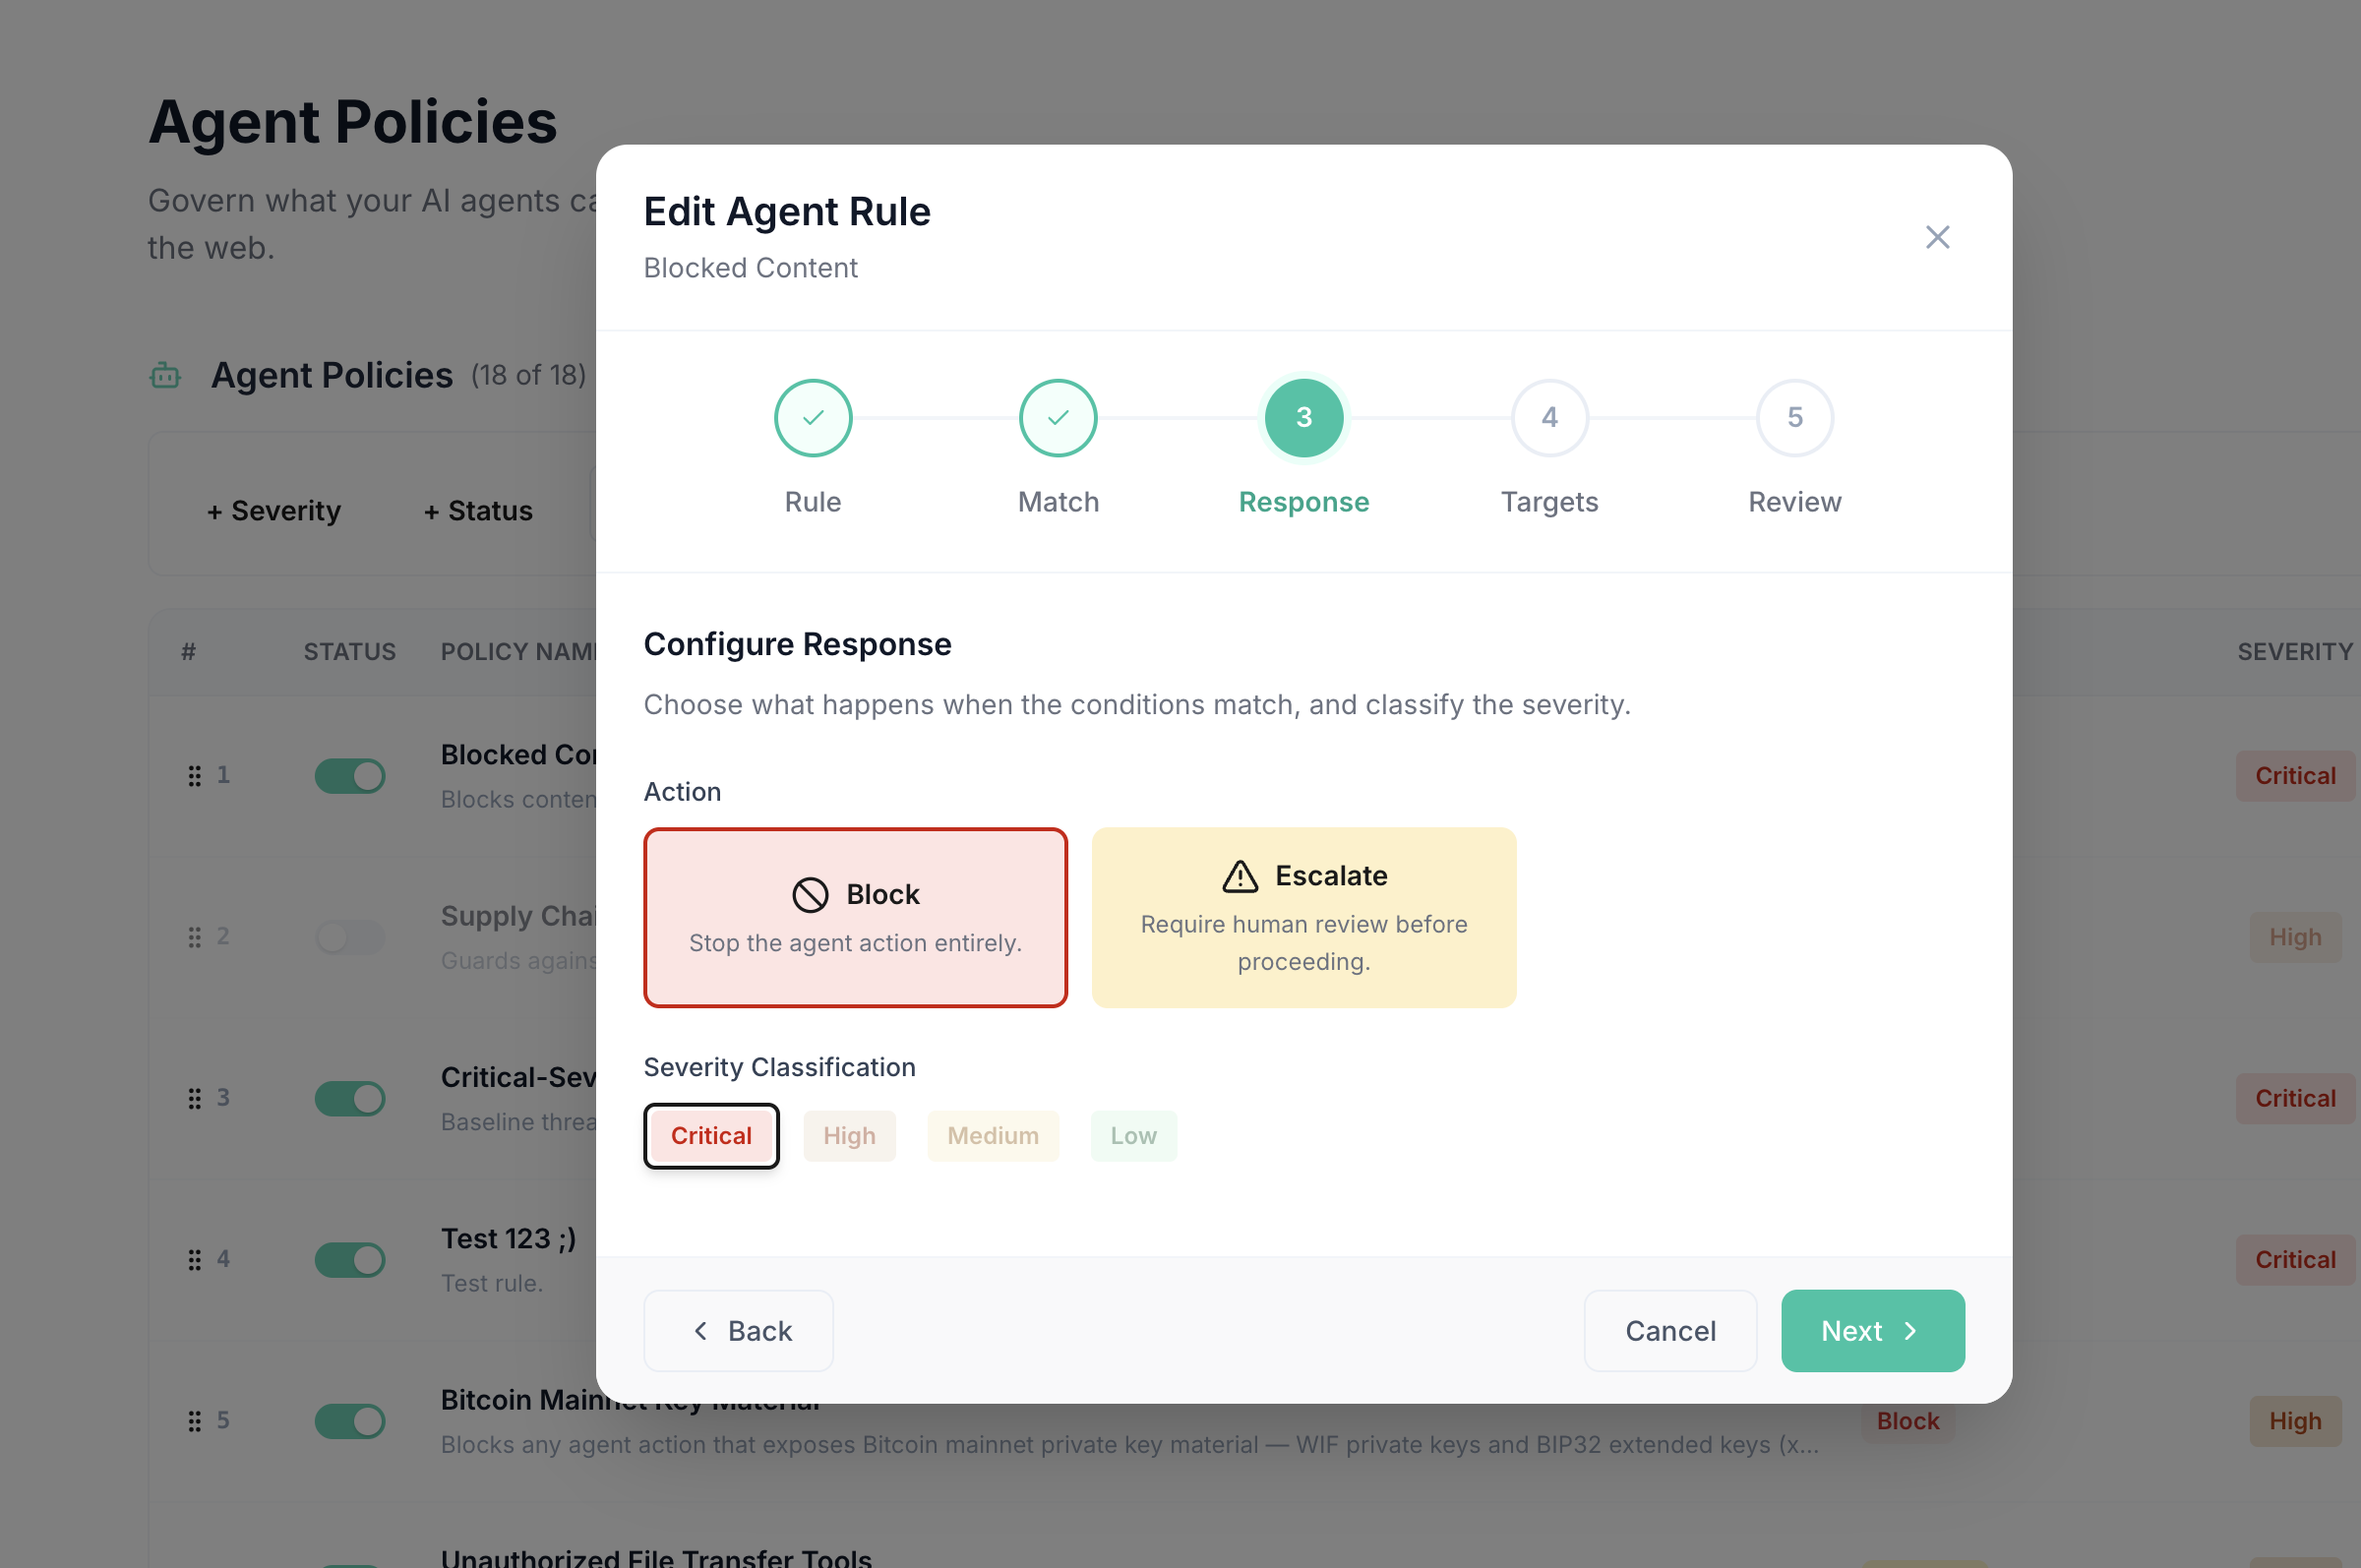
Task: Set severity classification to Medium
Action: tap(993, 1136)
